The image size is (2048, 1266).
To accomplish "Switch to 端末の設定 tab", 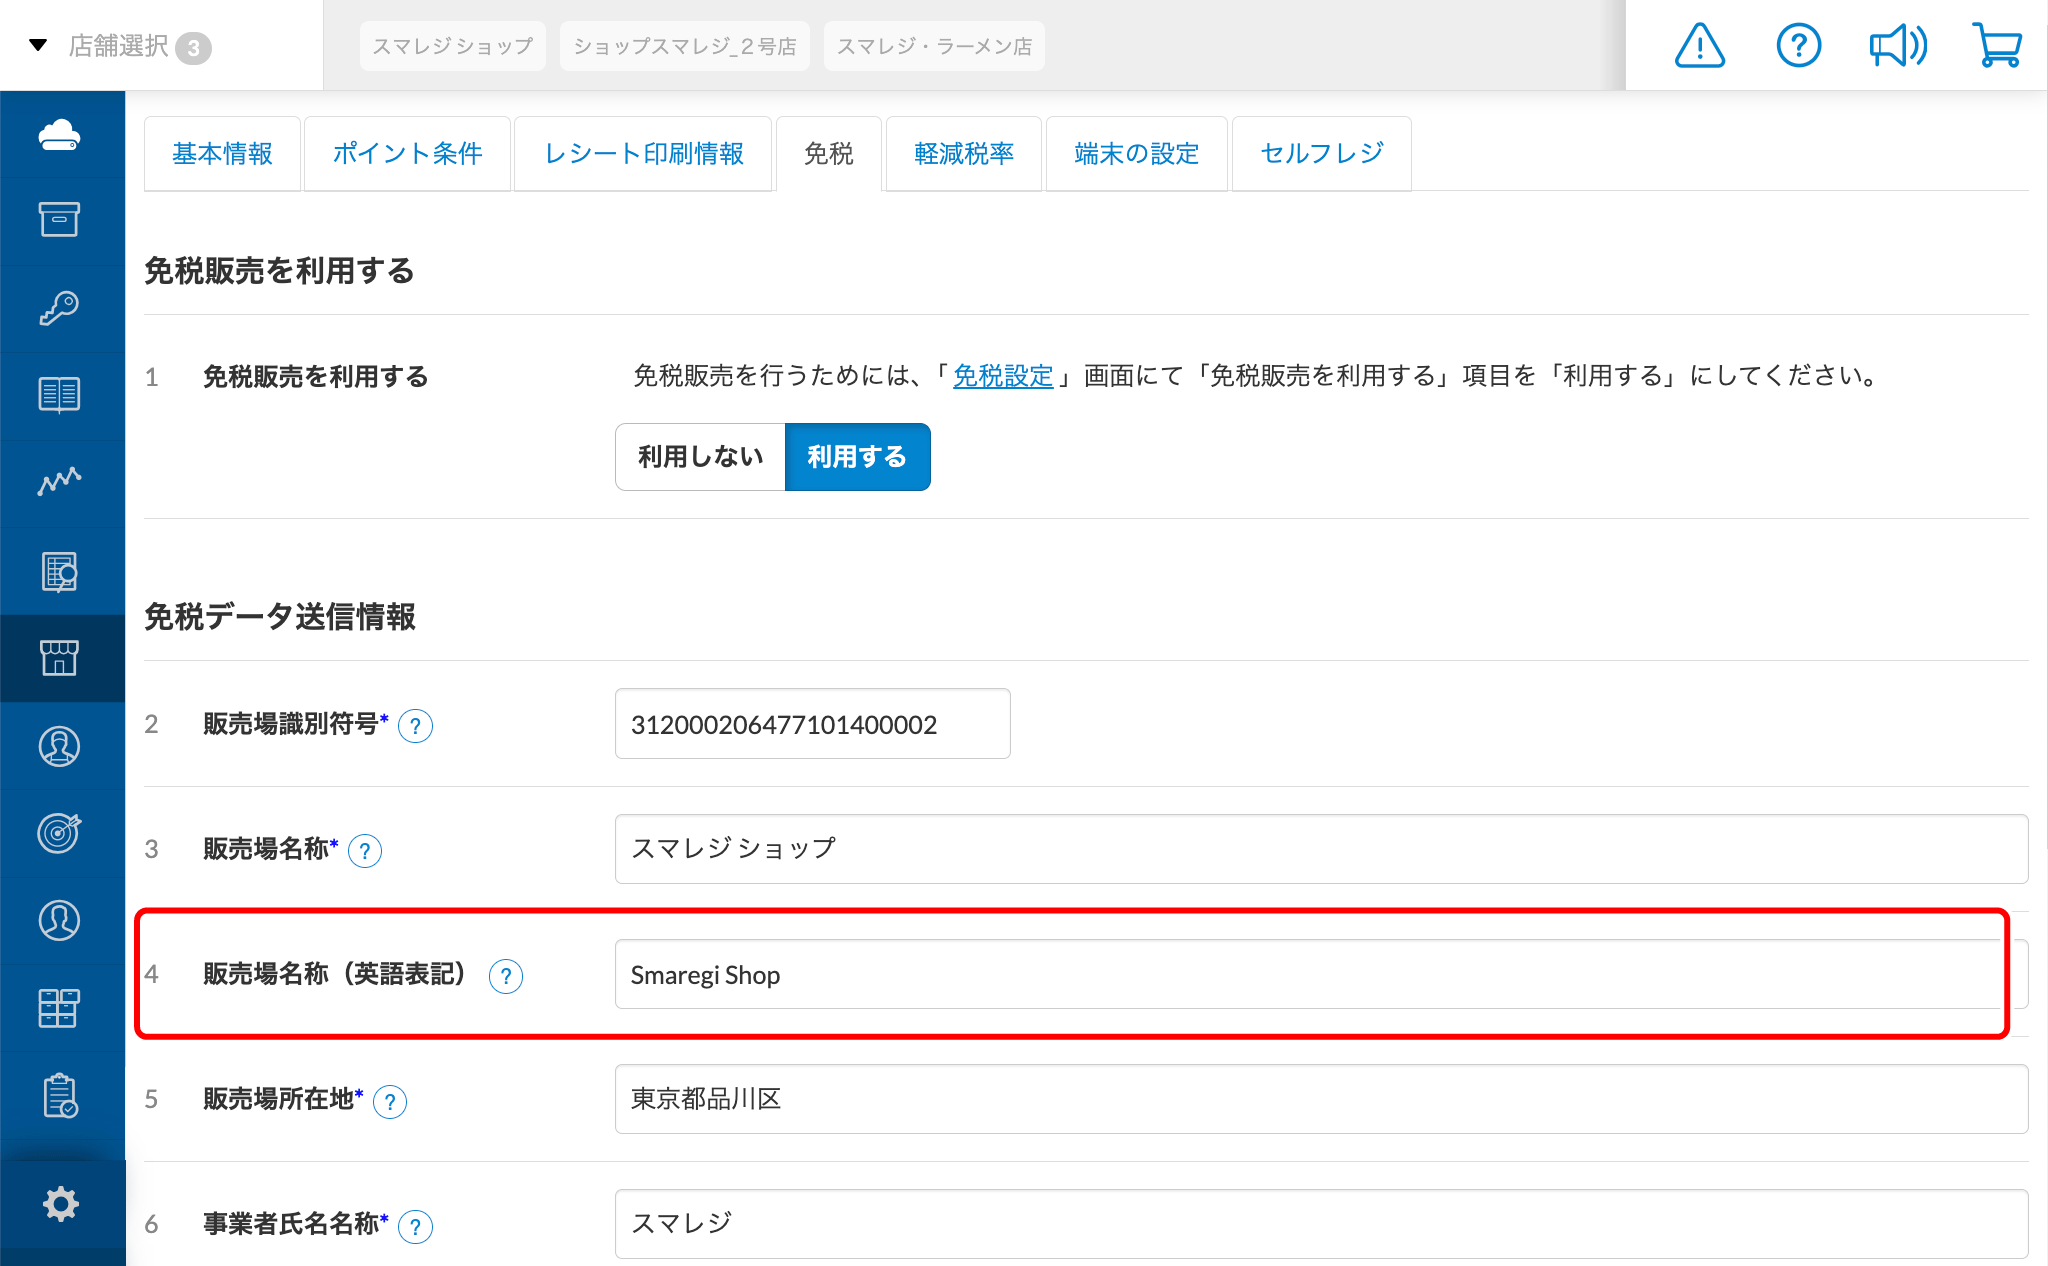I will click(x=1137, y=154).
